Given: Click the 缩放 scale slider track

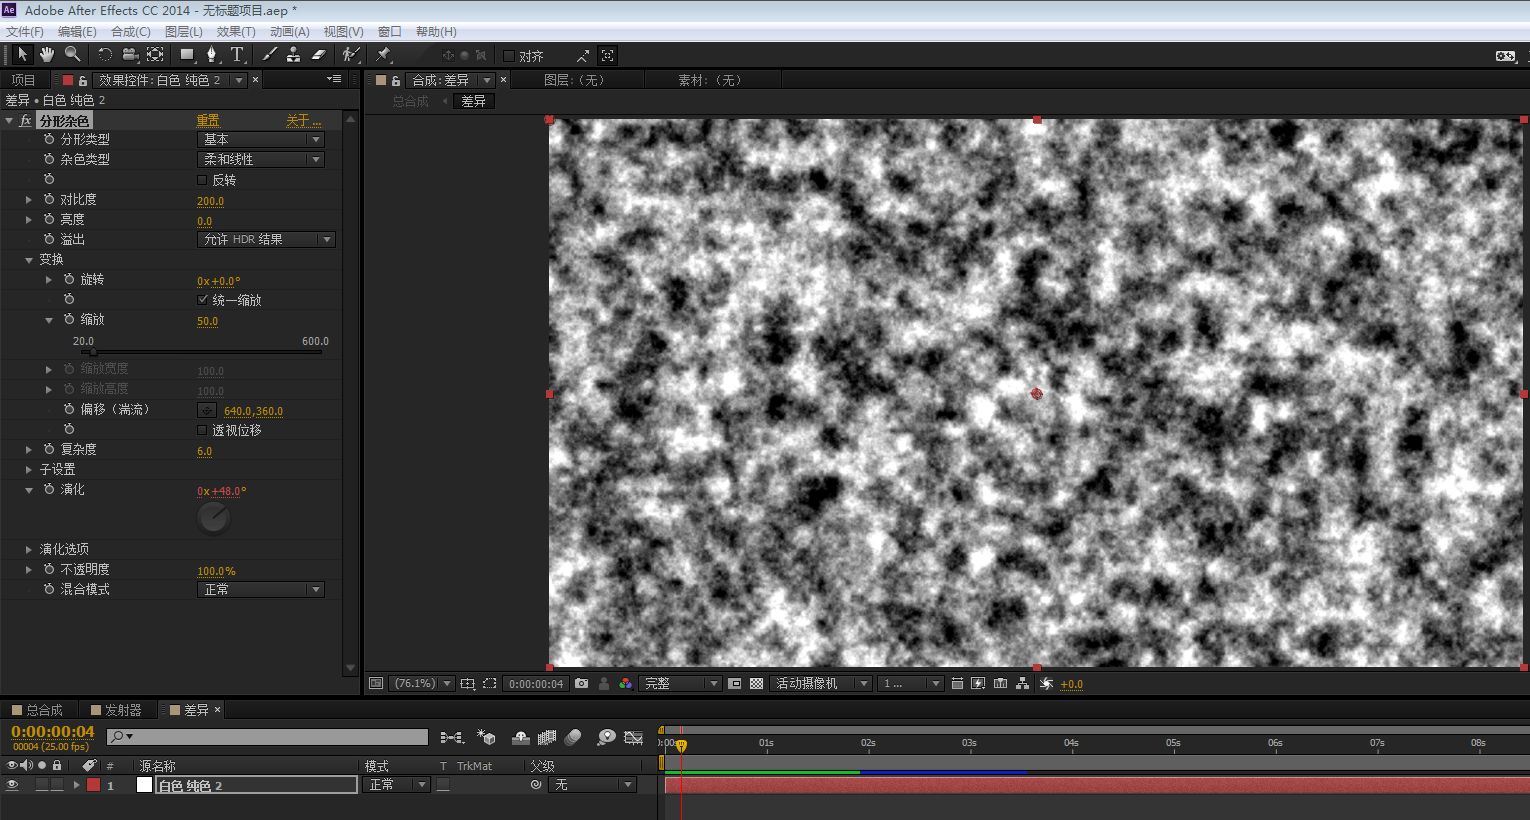Looking at the screenshot, I should coord(200,352).
